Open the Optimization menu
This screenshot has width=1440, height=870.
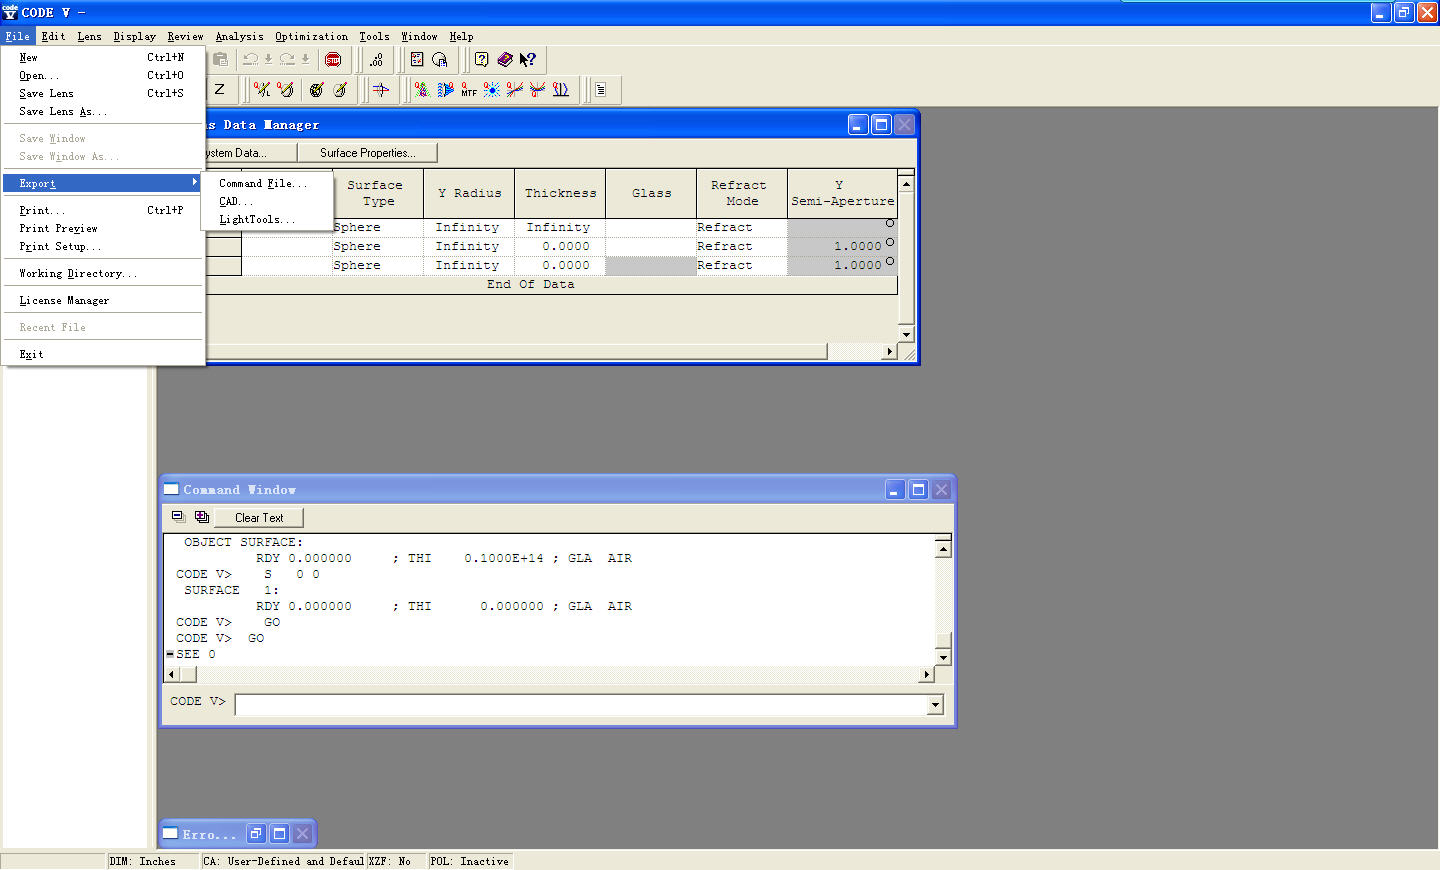tap(312, 37)
